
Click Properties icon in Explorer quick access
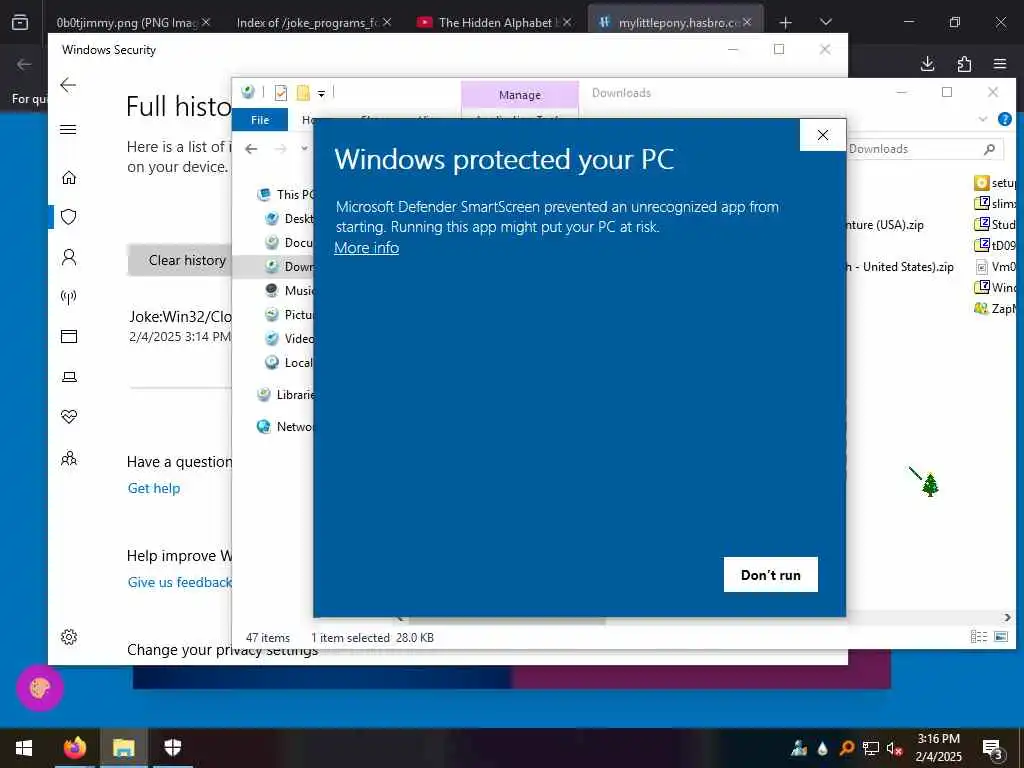pyautogui.click(x=281, y=93)
